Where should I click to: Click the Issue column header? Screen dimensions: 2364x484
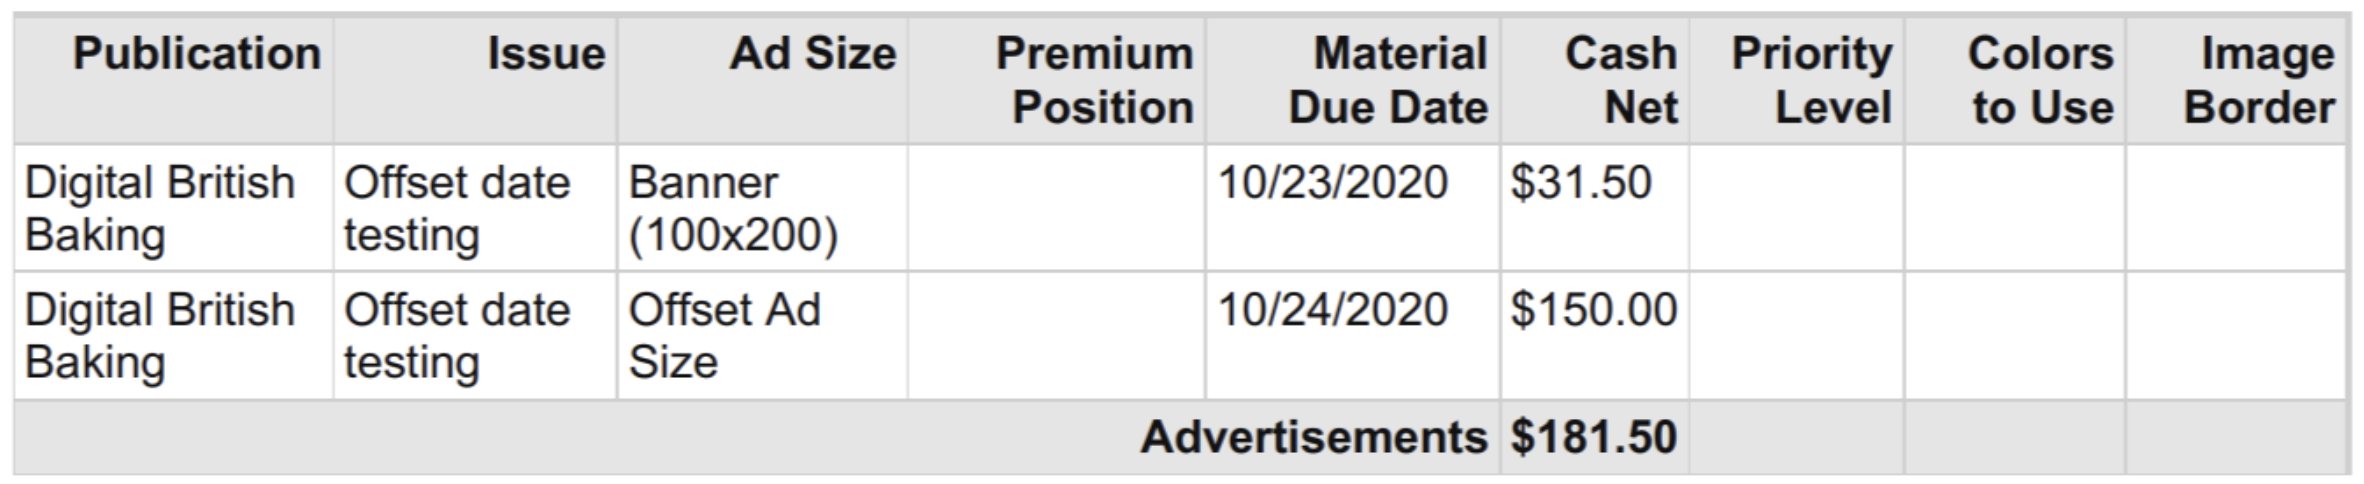[546, 55]
